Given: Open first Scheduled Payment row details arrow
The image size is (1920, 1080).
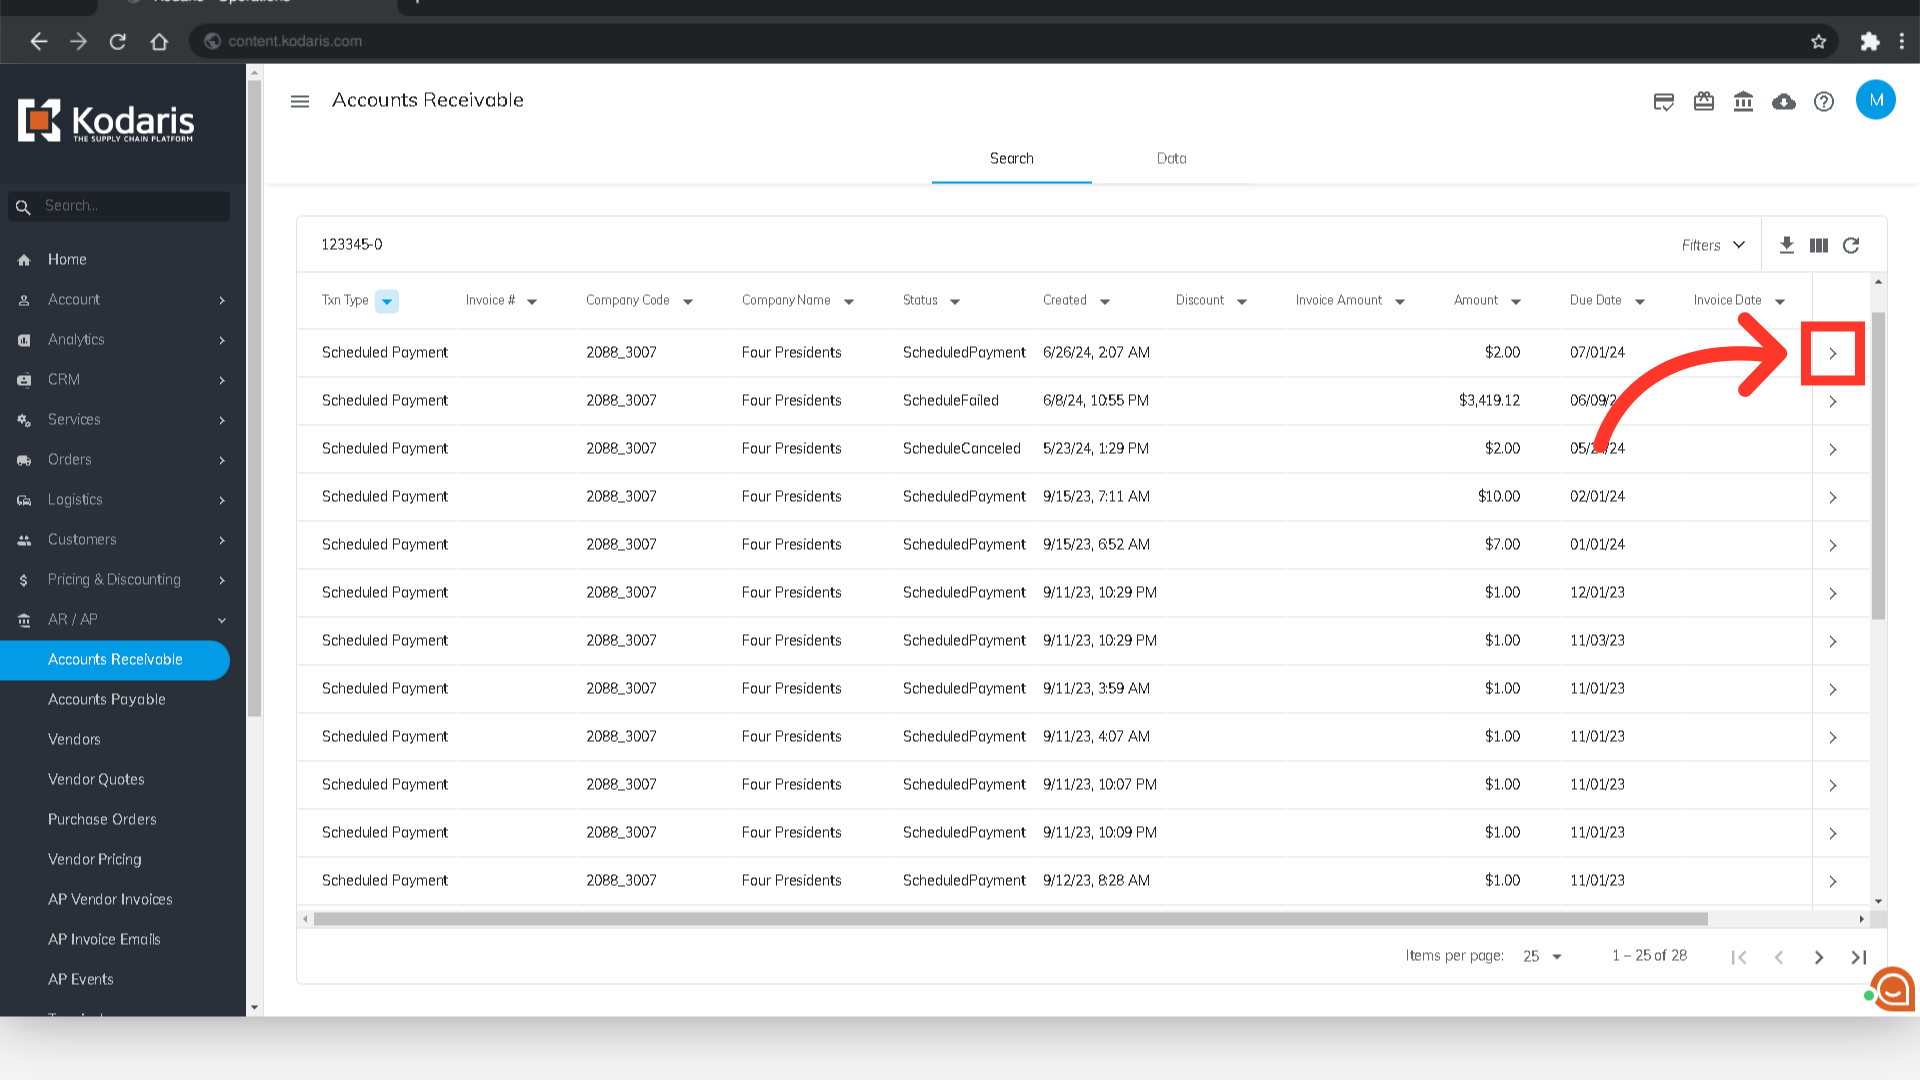Looking at the screenshot, I should (x=1833, y=353).
